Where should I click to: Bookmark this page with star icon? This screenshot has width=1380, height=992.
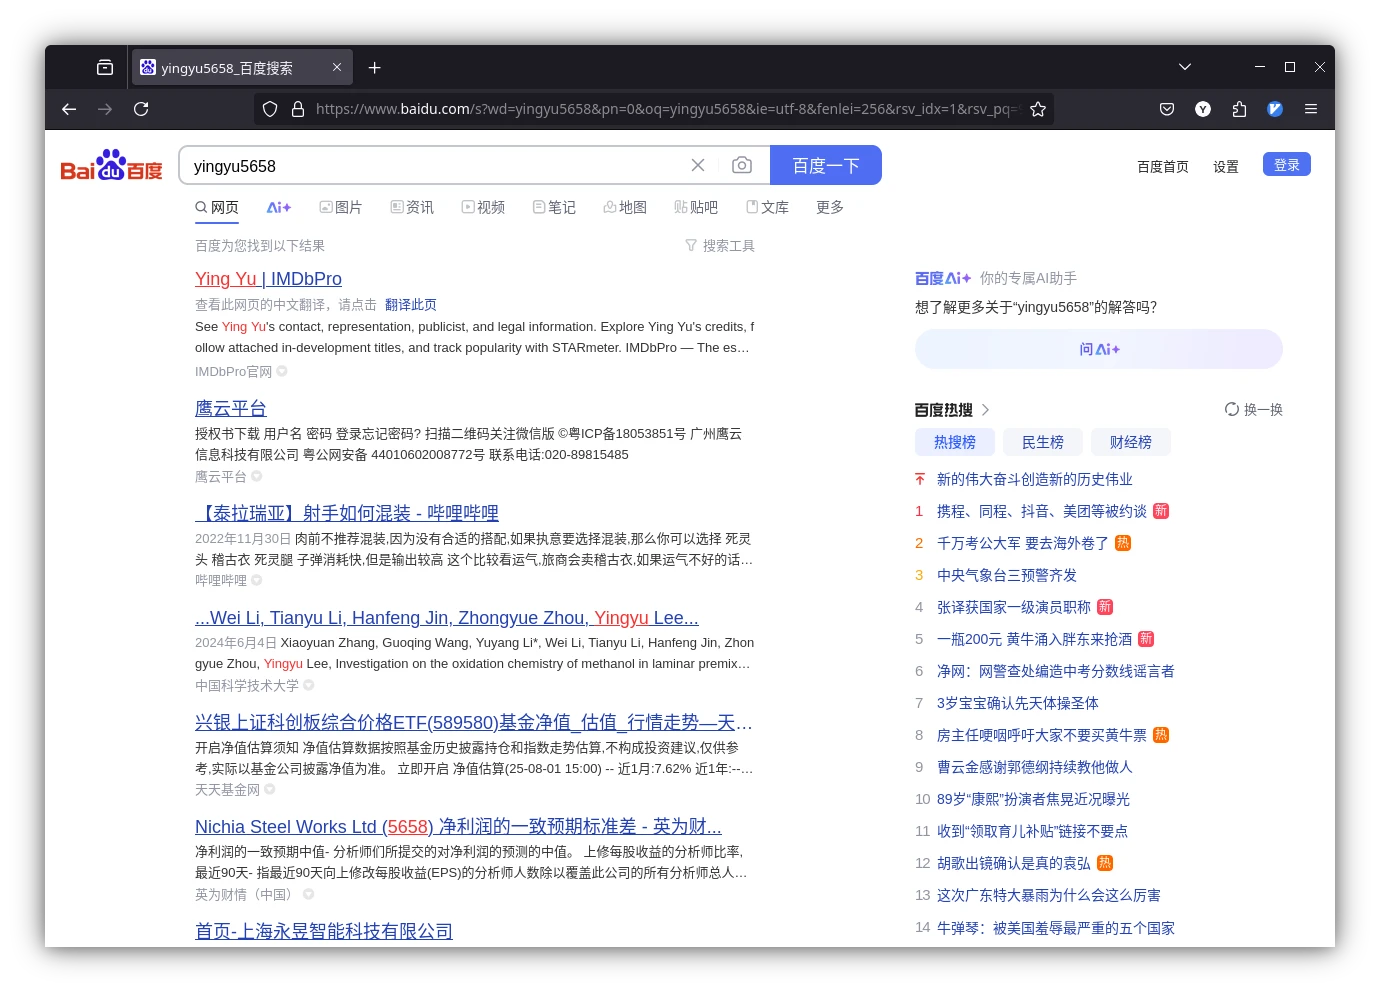[1038, 109]
